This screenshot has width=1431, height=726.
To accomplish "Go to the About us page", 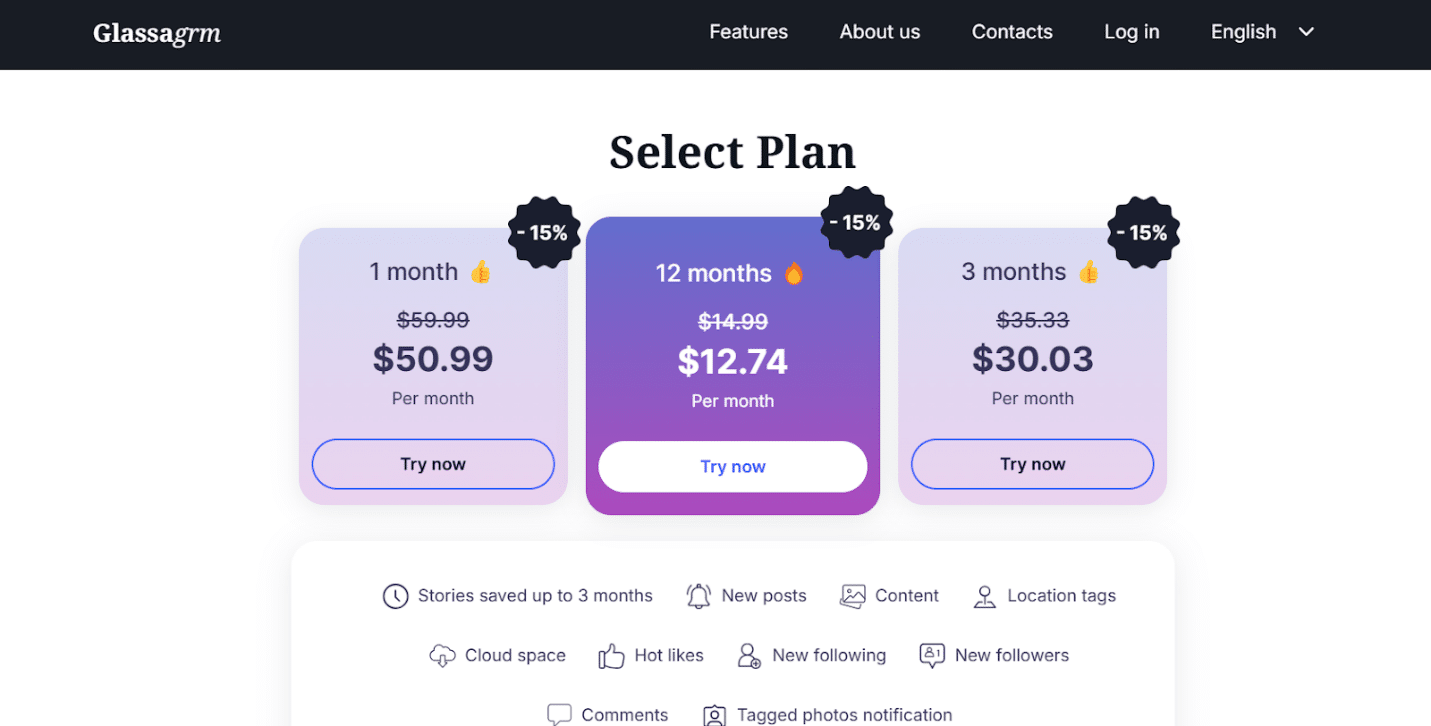I will pos(880,32).
